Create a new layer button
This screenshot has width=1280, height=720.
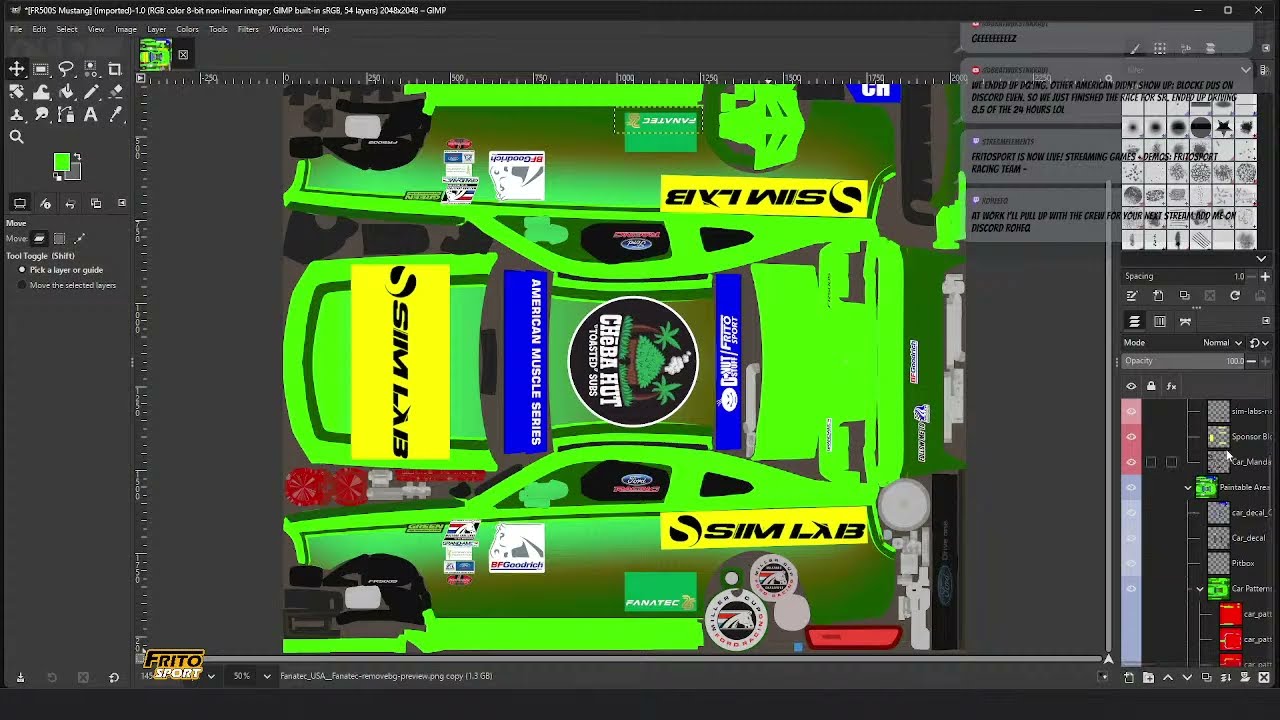(1129, 678)
